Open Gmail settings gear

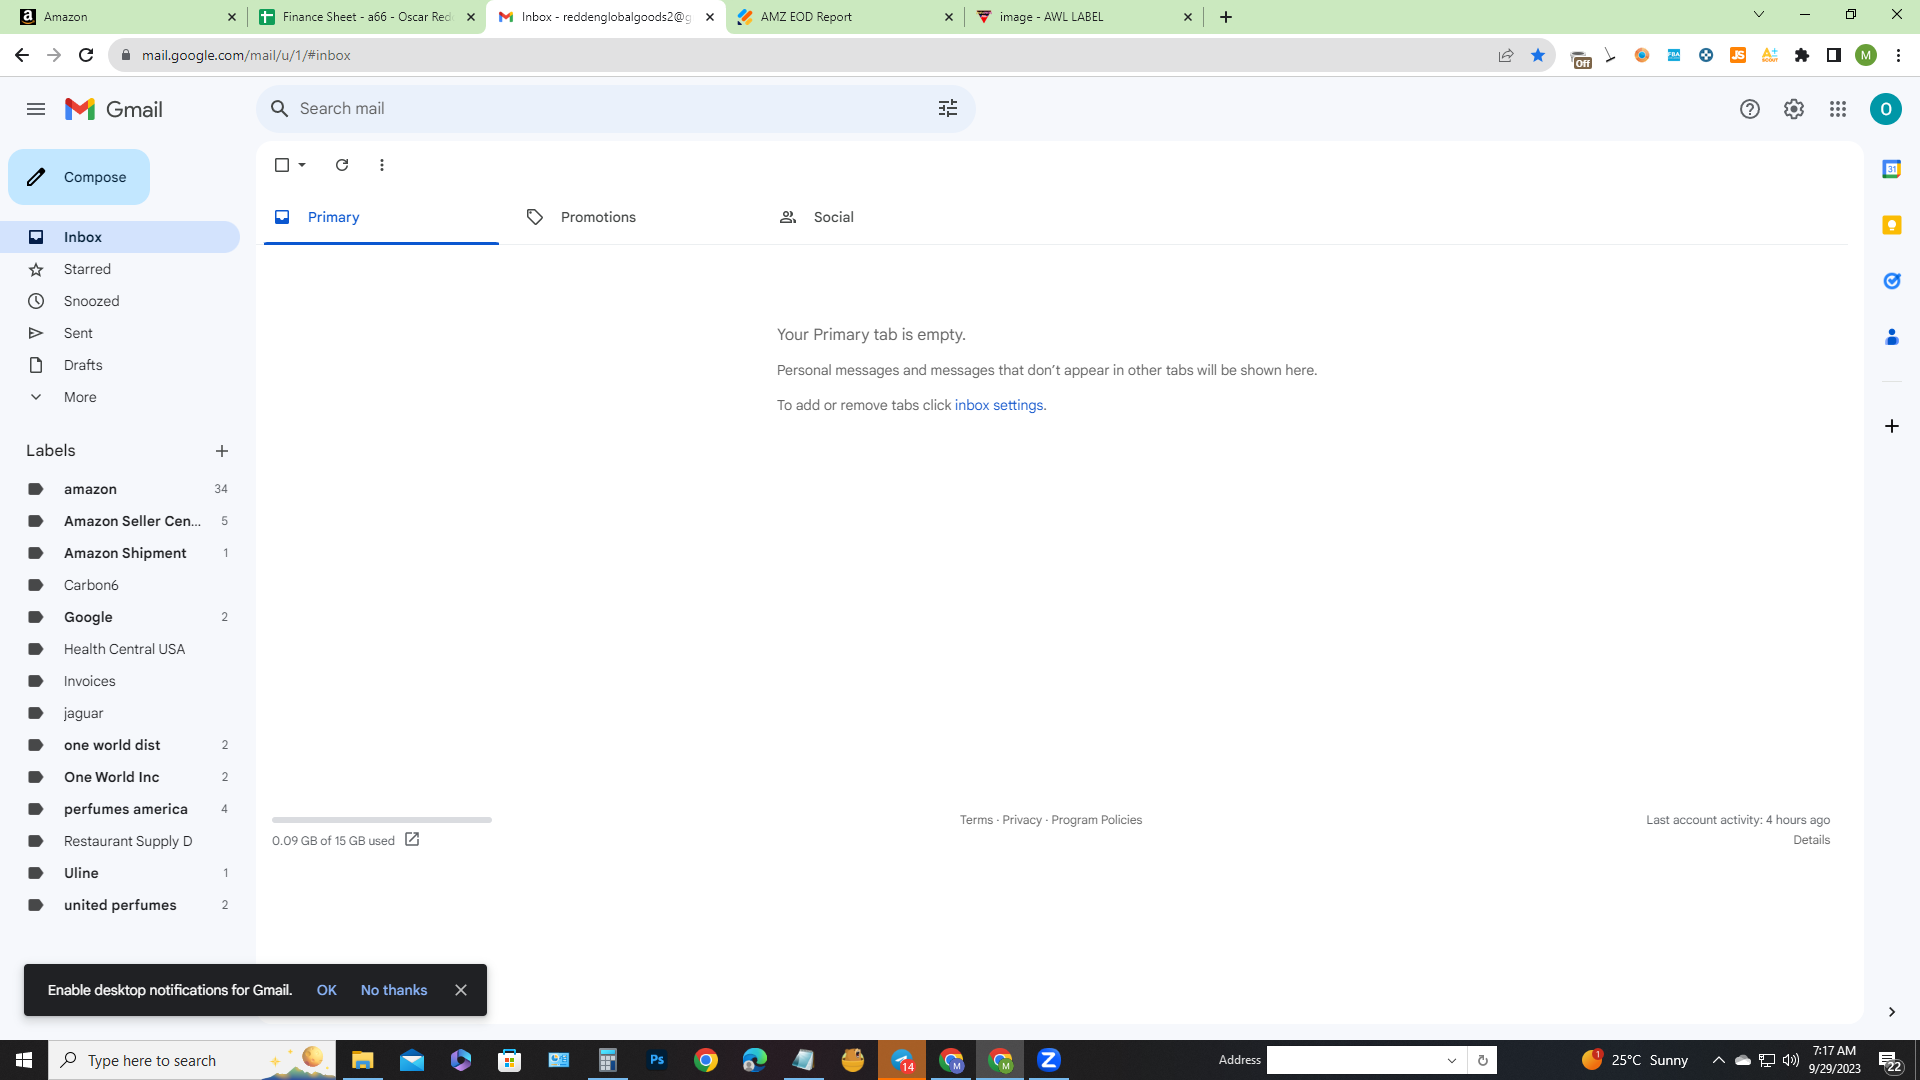pos(1793,109)
